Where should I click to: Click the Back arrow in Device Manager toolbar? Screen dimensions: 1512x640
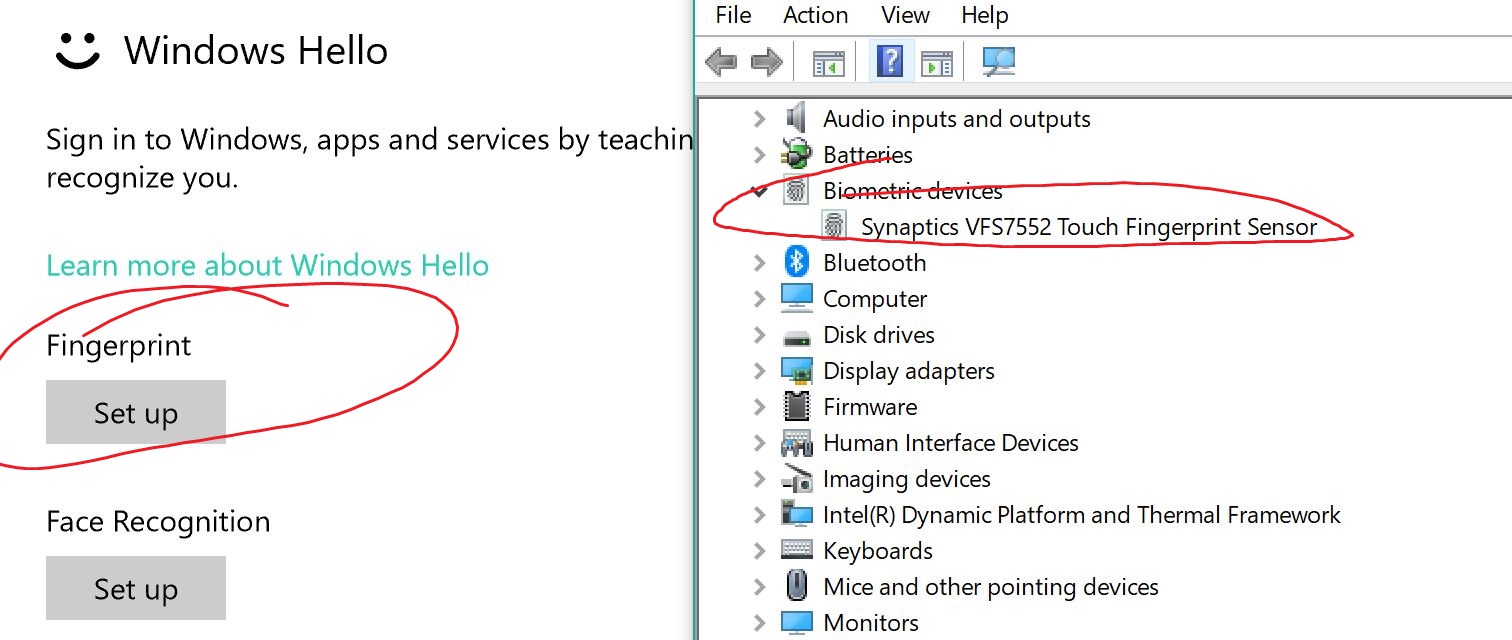coord(721,63)
